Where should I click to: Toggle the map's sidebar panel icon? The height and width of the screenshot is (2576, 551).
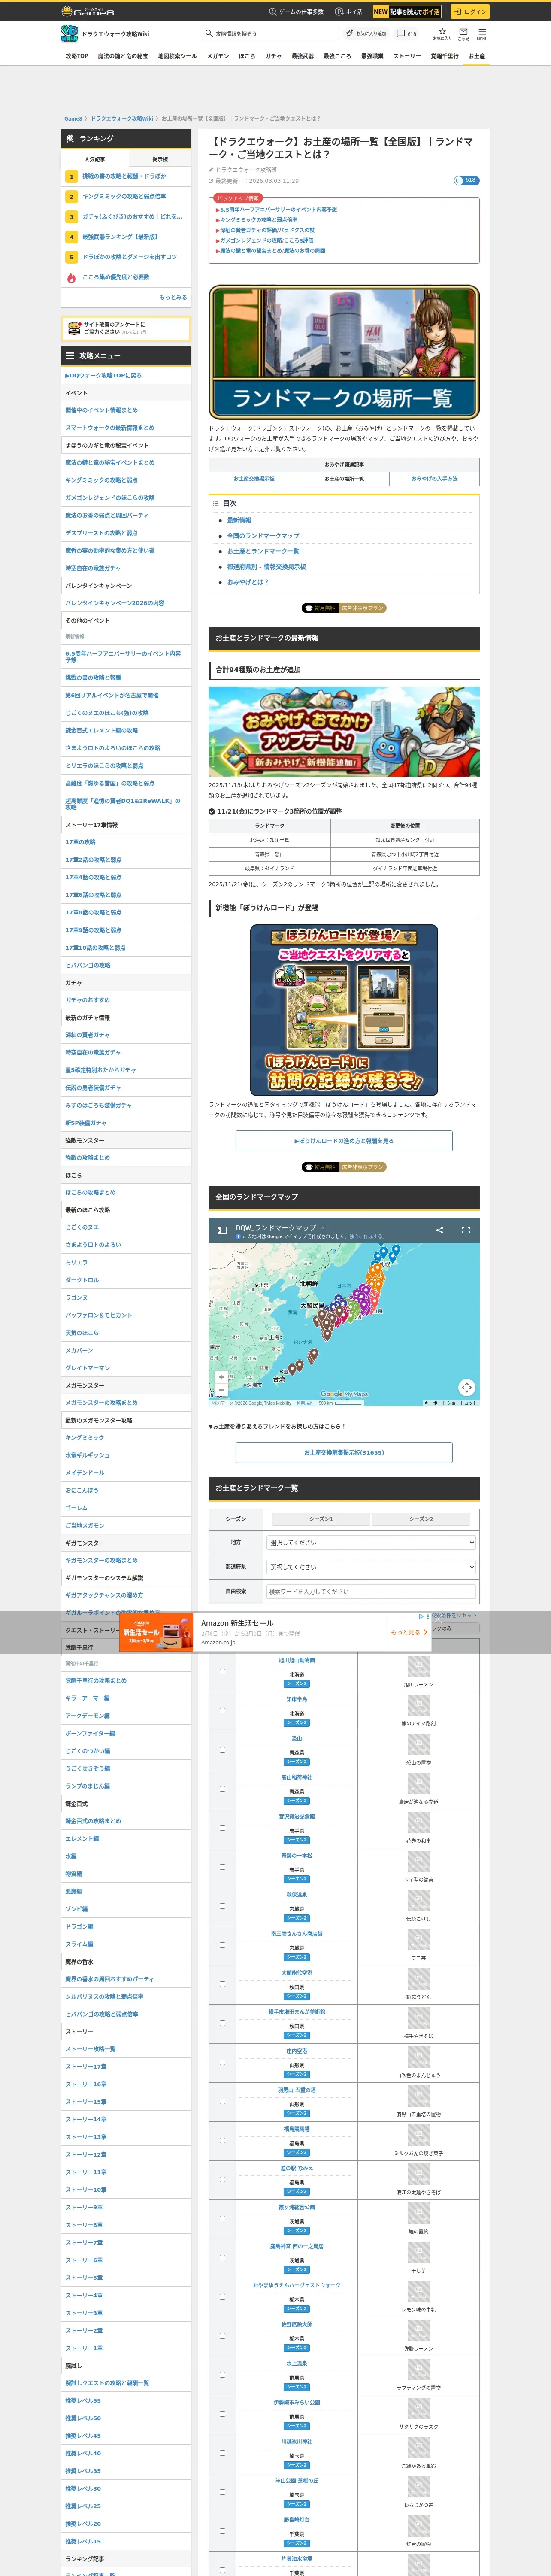tap(222, 1230)
